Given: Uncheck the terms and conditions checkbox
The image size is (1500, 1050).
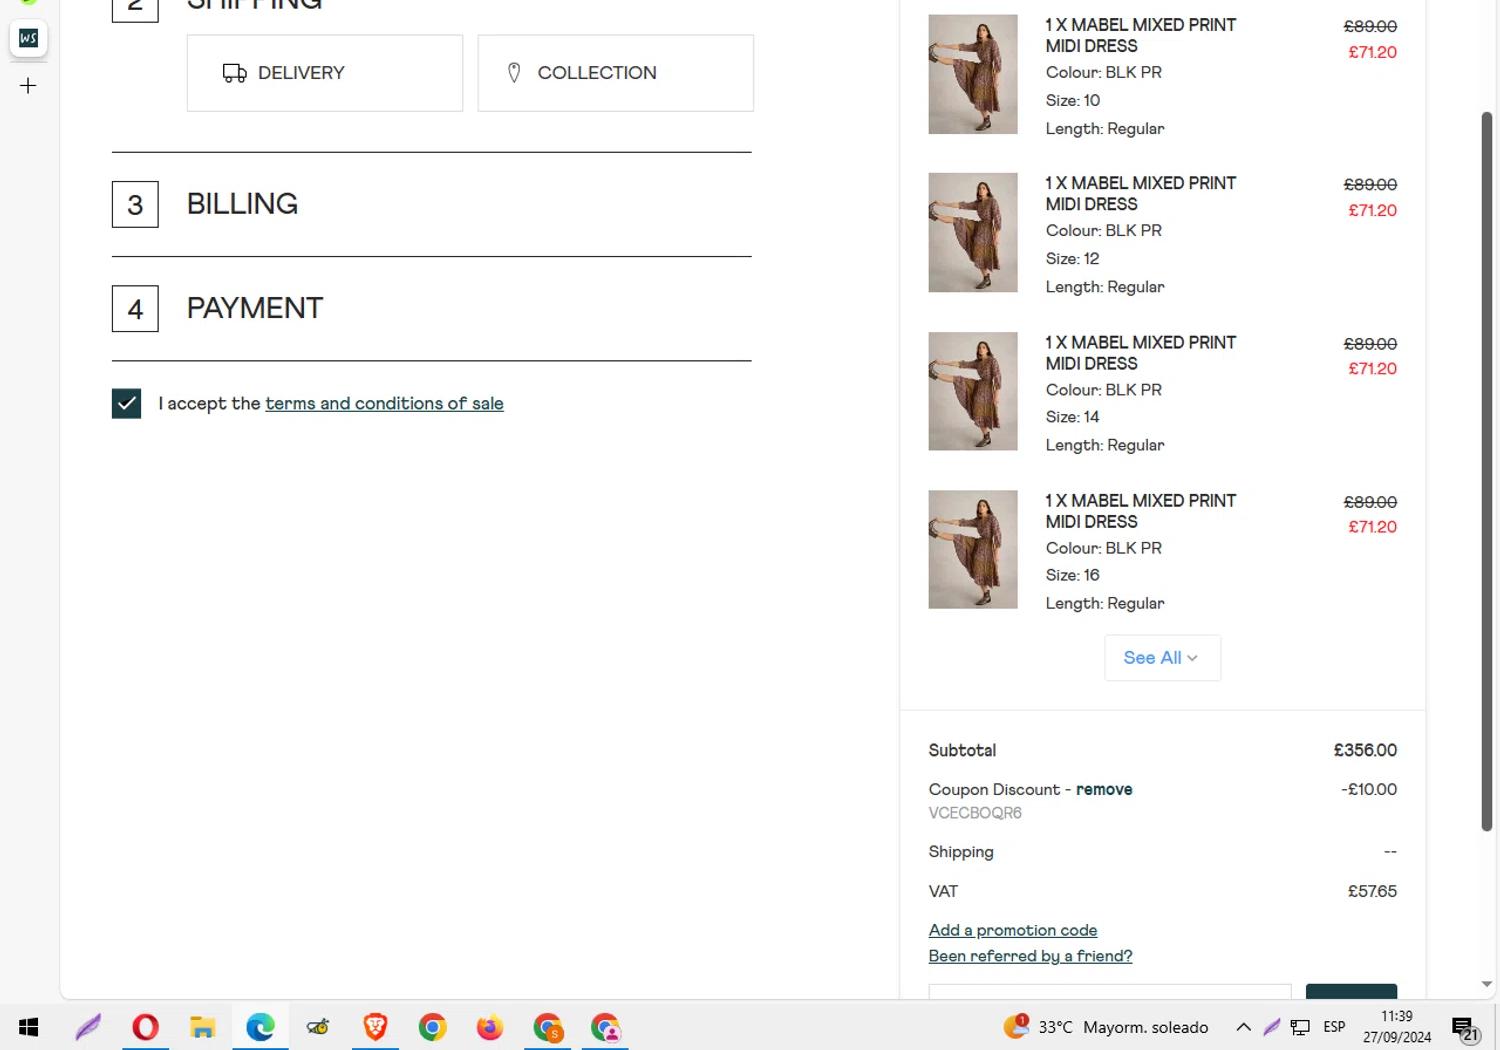Looking at the screenshot, I should point(126,404).
